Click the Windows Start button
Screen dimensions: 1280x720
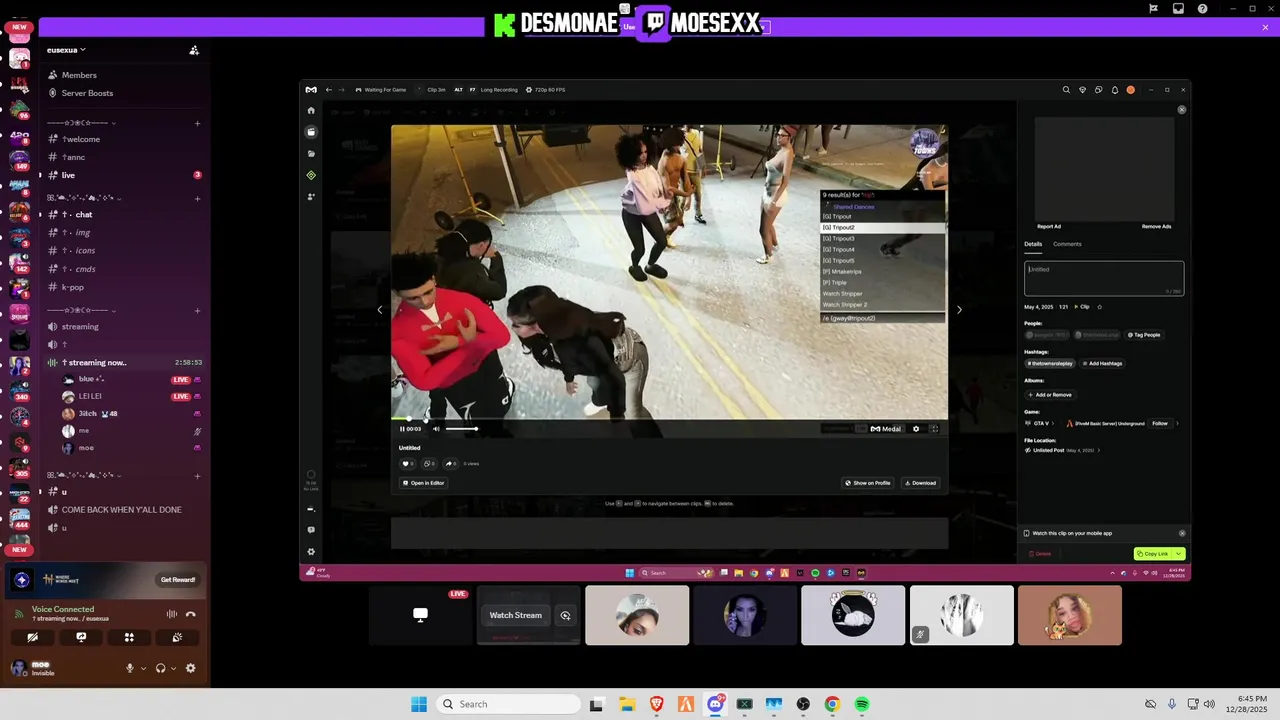click(418, 704)
